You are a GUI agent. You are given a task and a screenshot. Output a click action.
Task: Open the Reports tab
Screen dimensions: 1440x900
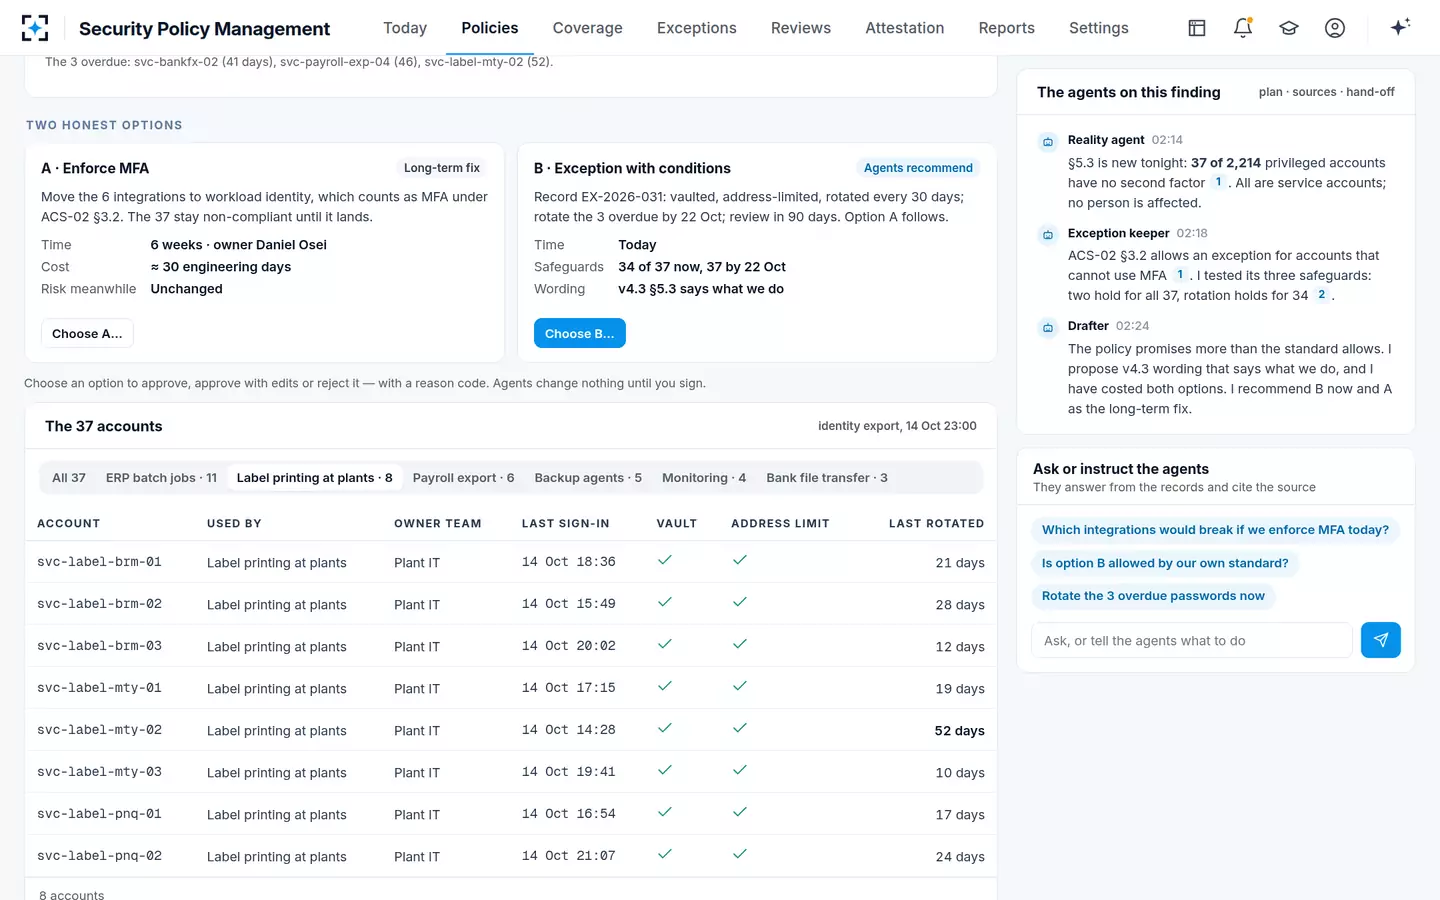1007,28
